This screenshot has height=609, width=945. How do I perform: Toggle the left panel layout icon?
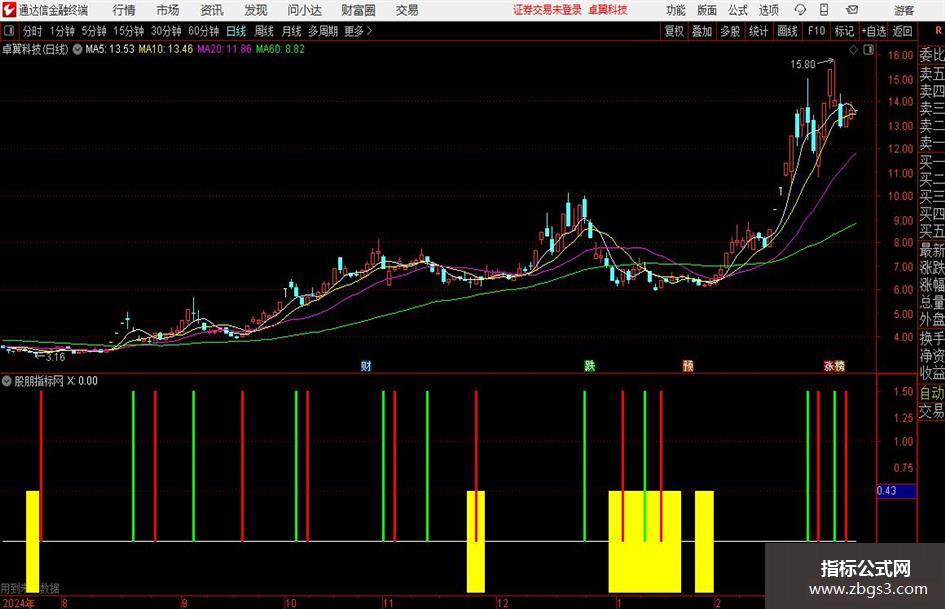(x=9, y=31)
